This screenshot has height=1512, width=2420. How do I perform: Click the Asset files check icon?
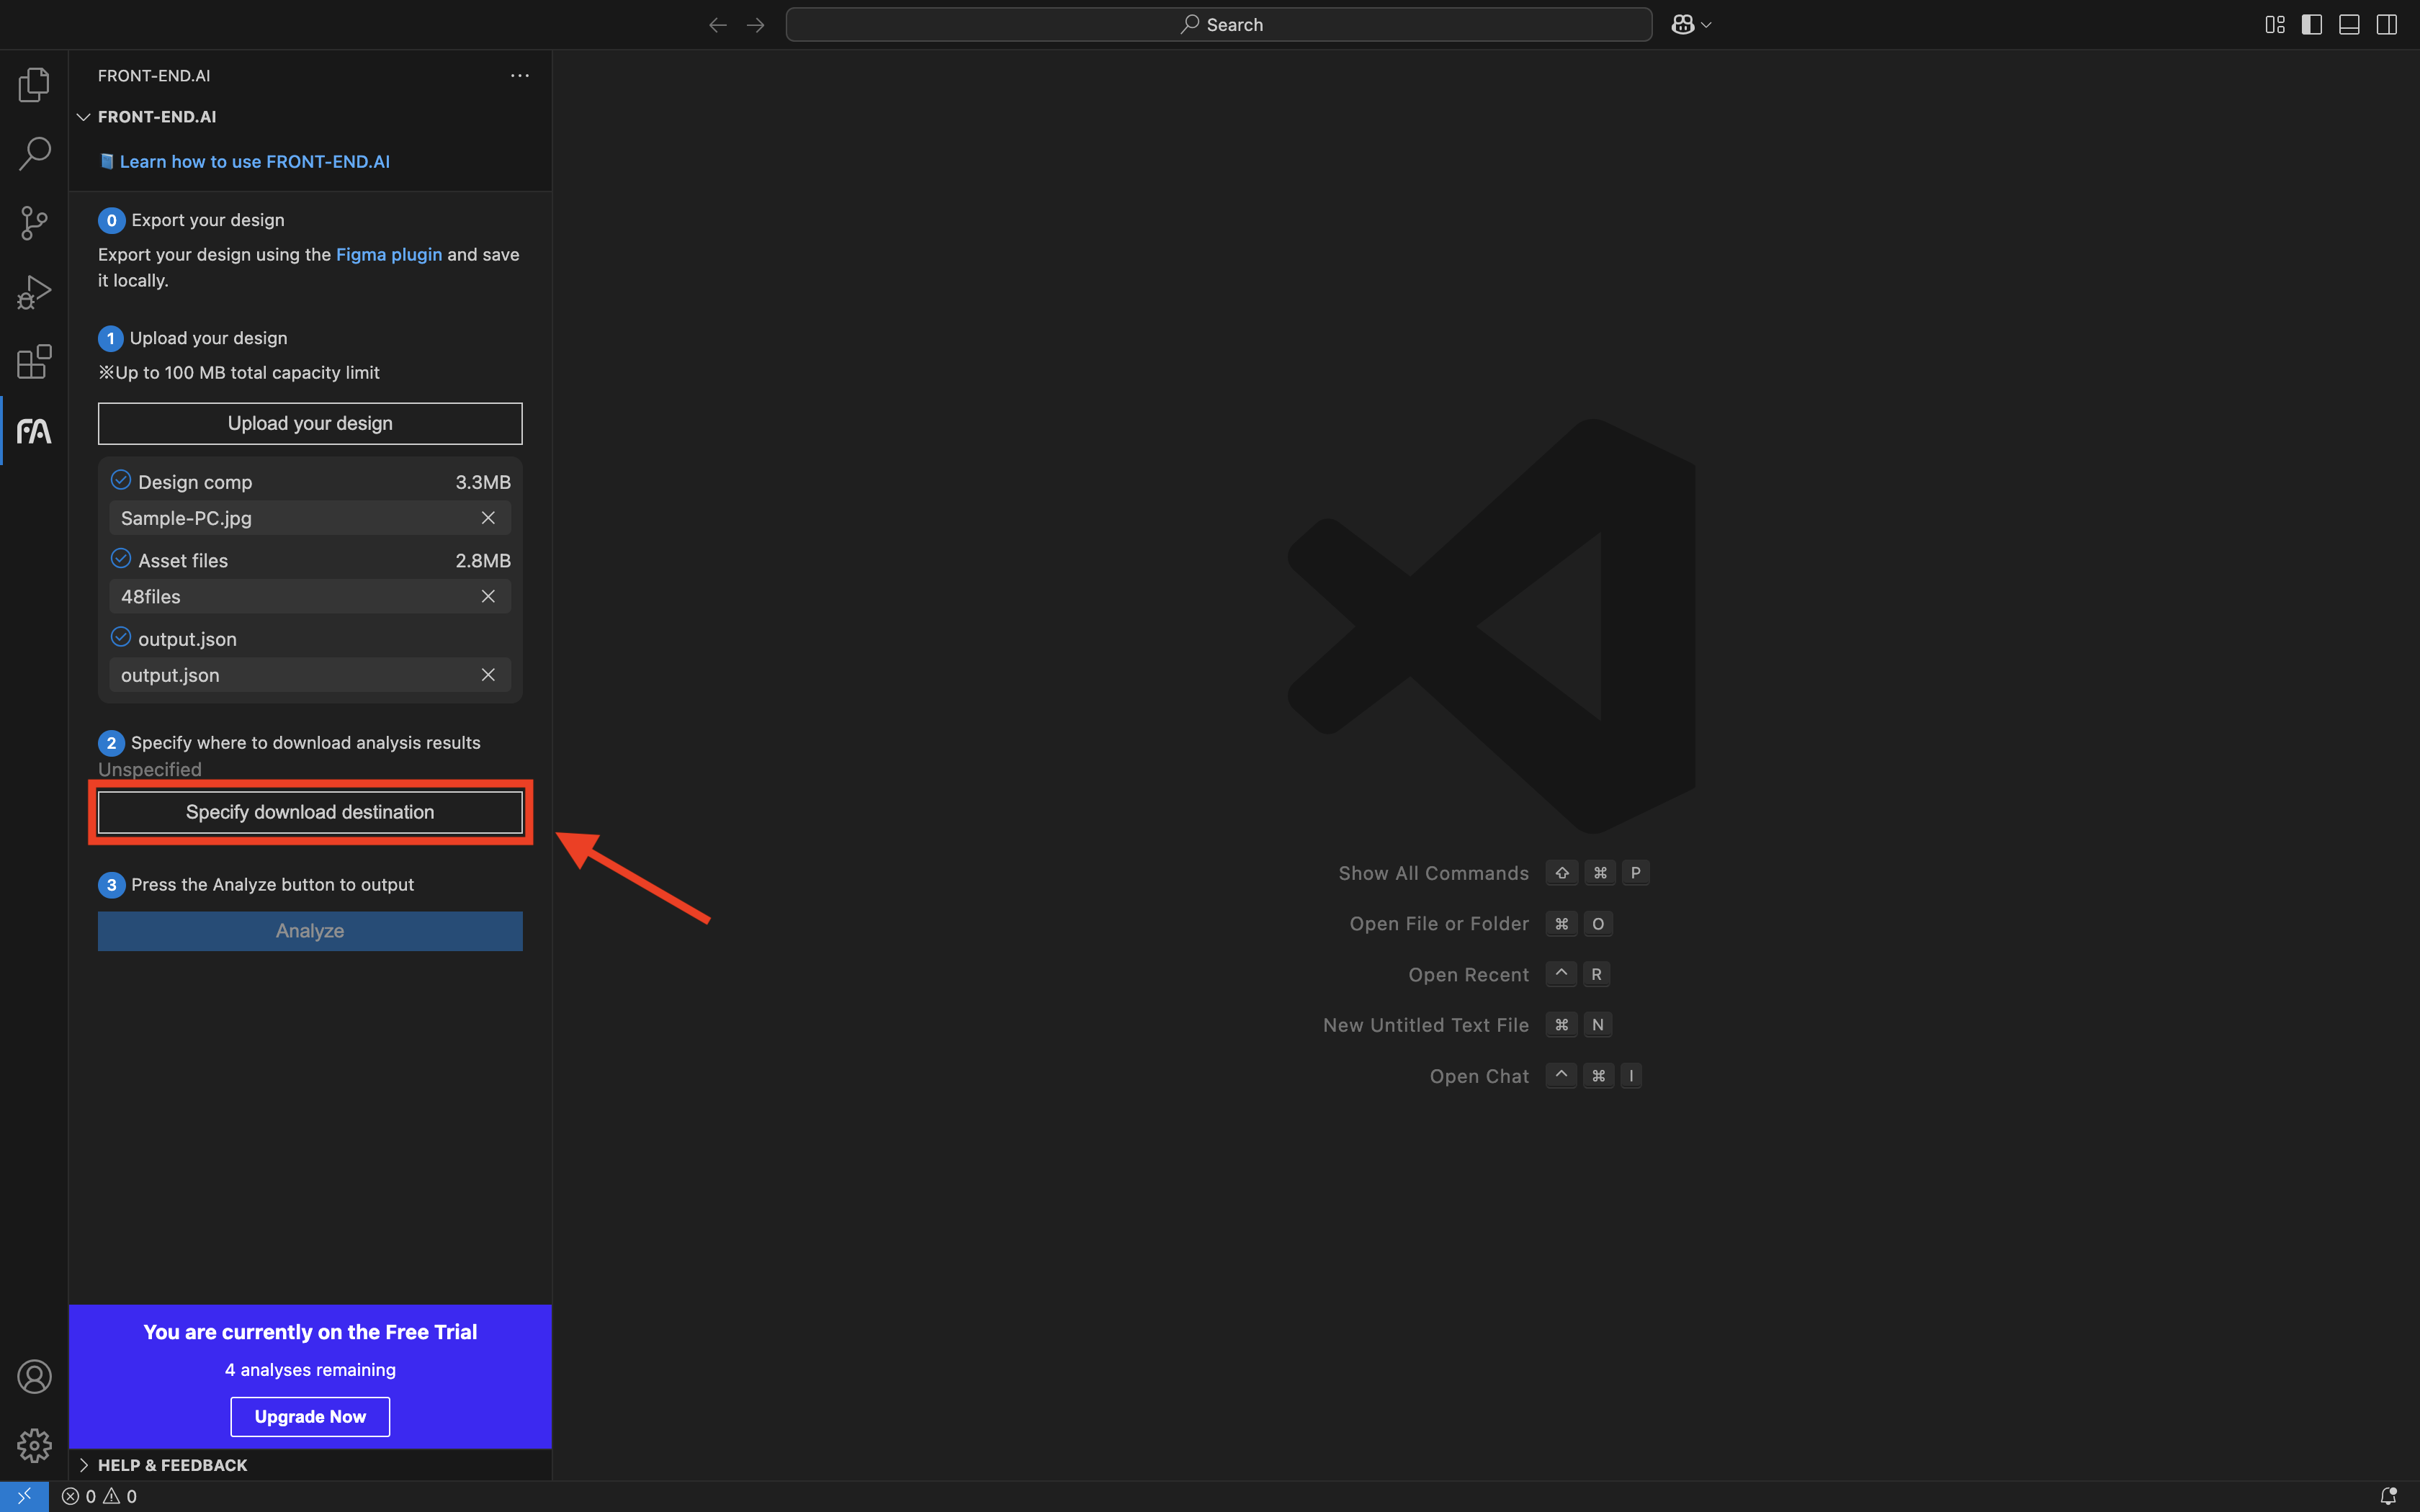[x=121, y=559]
